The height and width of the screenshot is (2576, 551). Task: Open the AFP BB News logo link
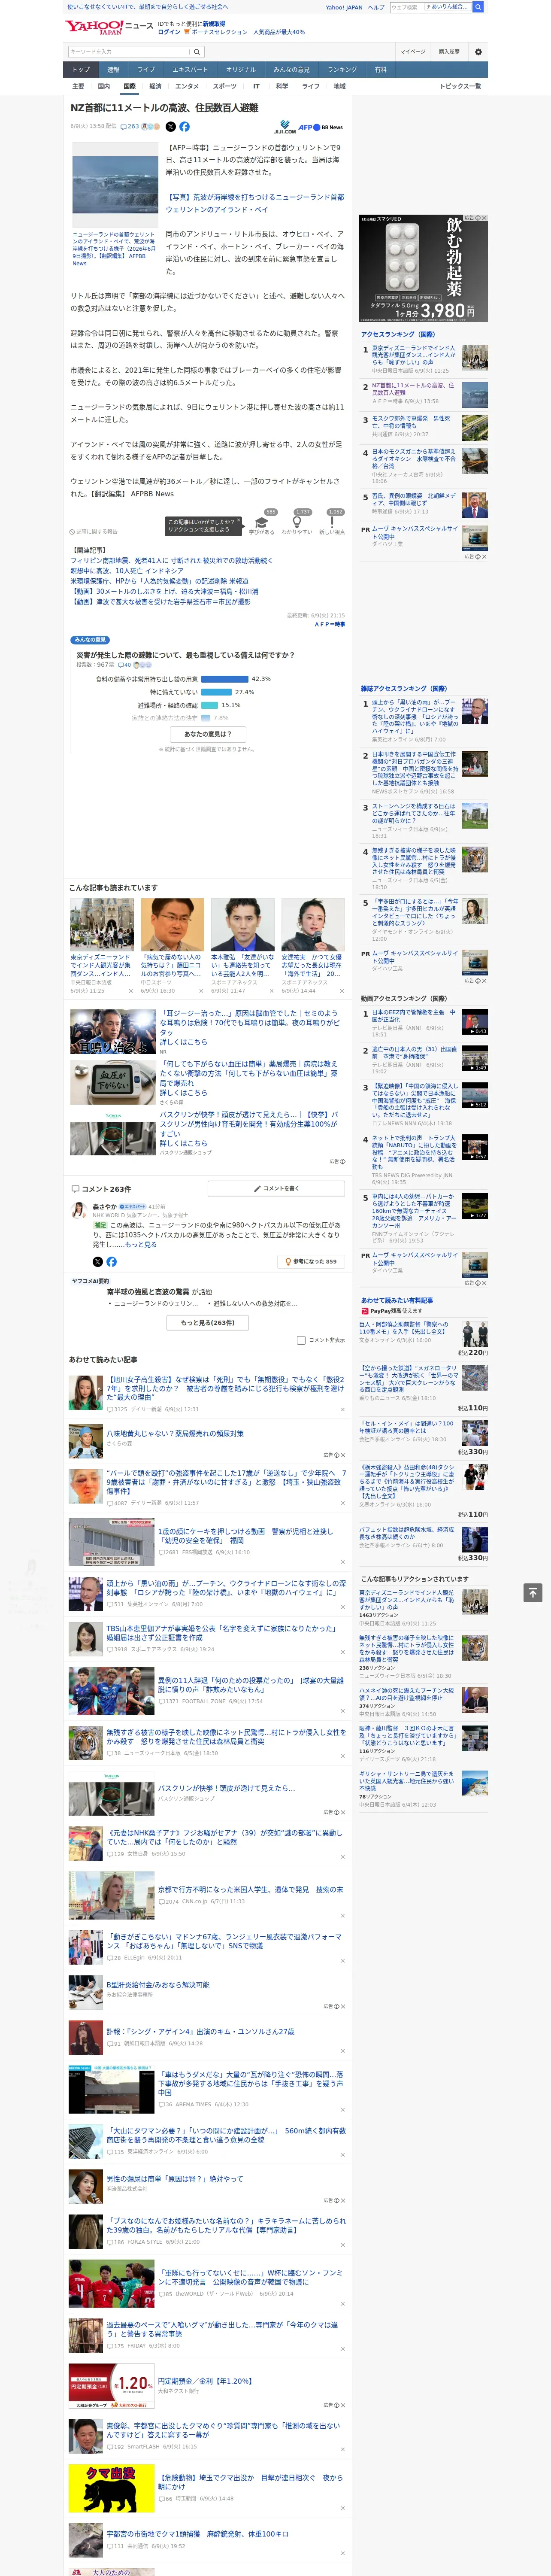(x=320, y=127)
